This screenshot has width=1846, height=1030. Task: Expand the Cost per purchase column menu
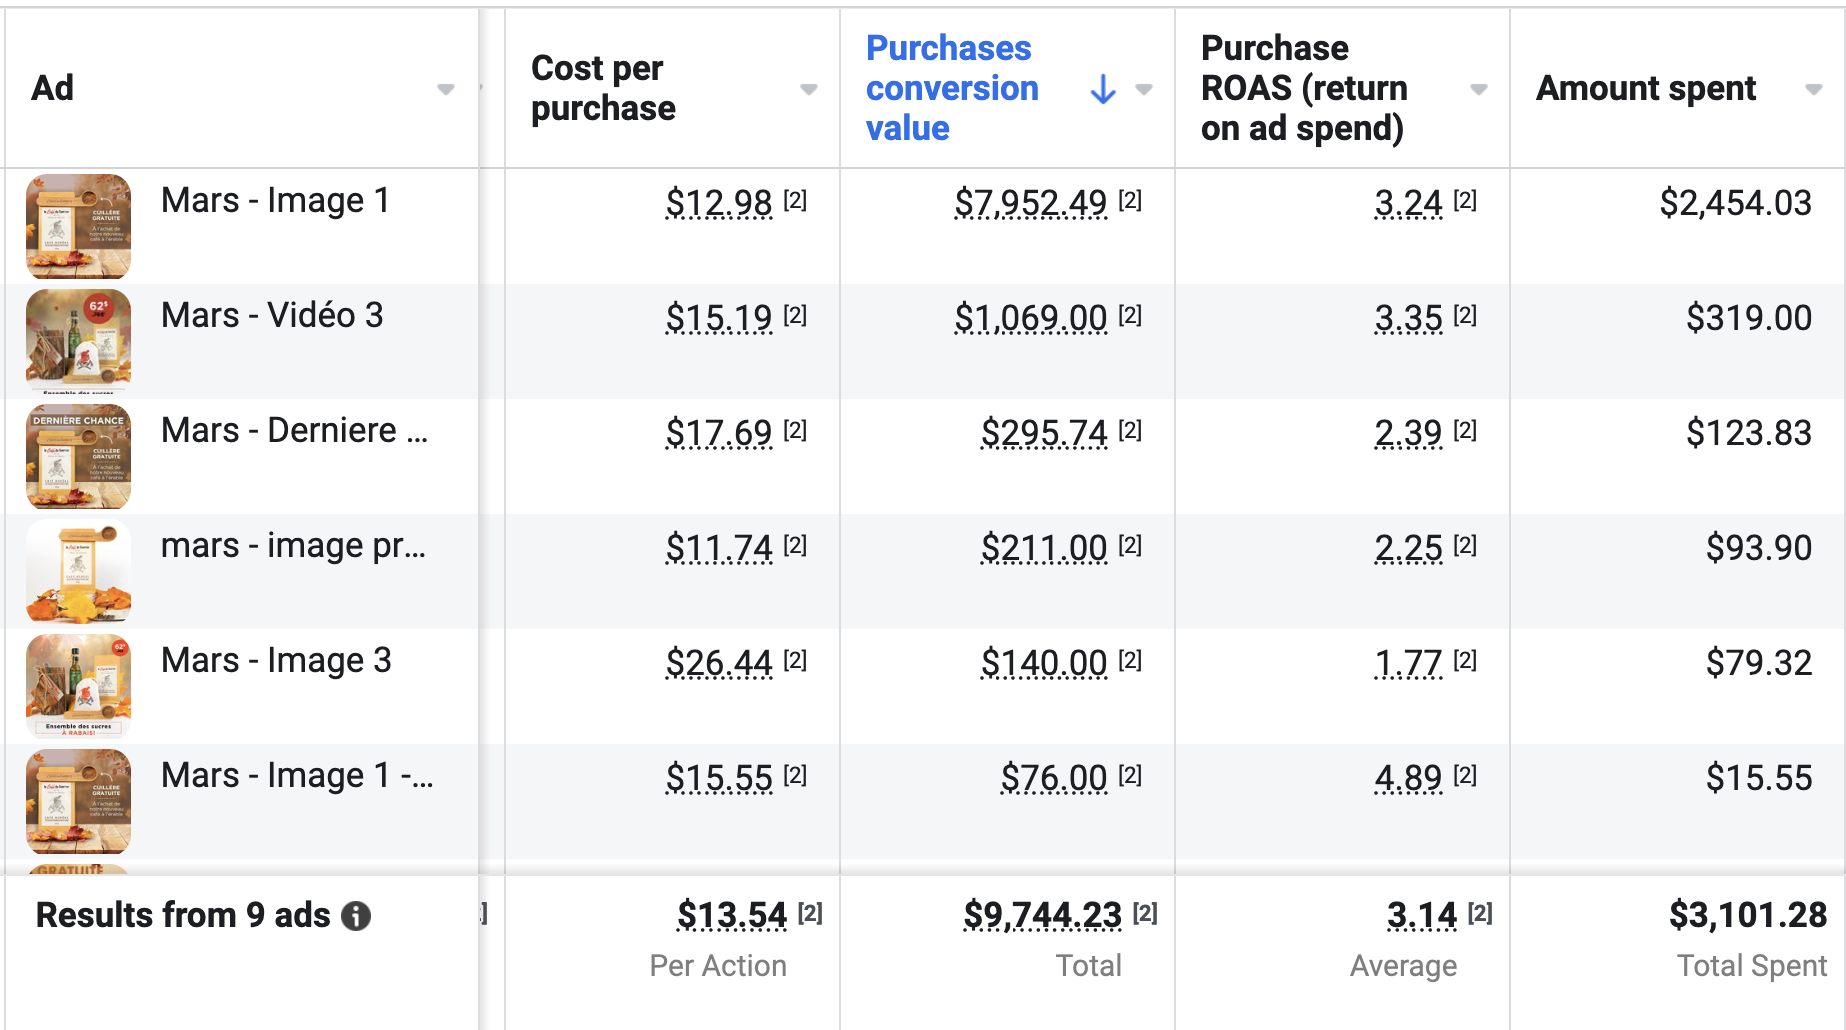(x=809, y=89)
